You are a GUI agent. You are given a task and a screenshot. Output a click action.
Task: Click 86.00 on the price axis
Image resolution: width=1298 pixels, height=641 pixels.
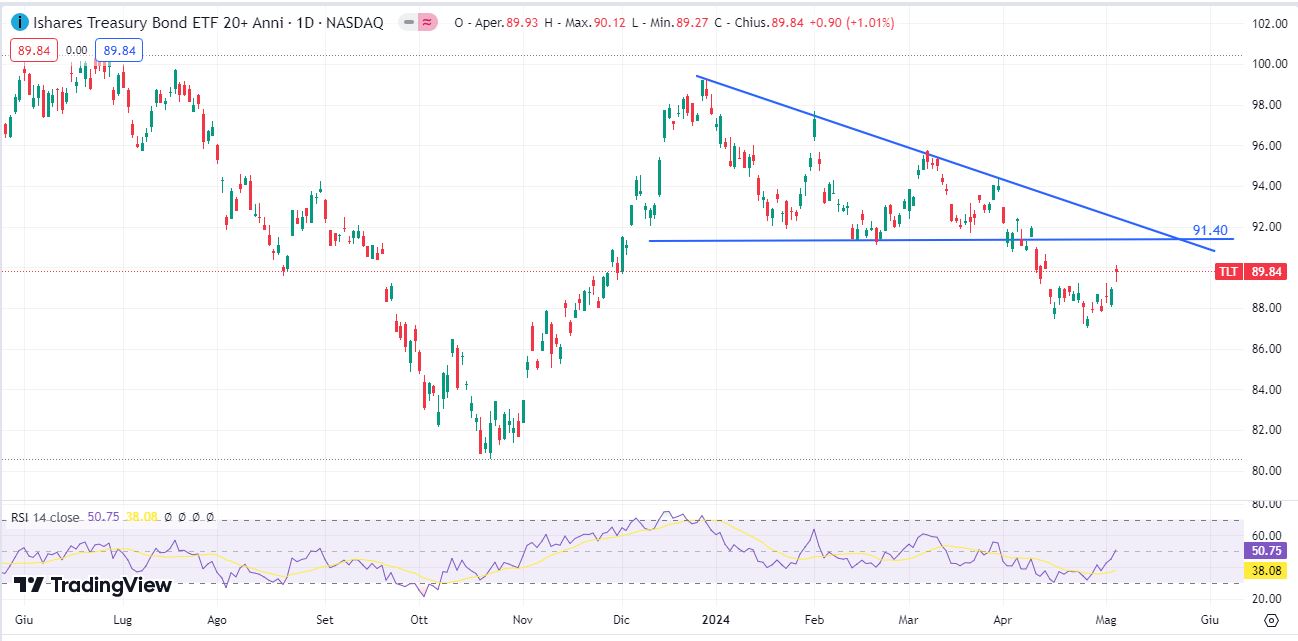pyautogui.click(x=1267, y=349)
